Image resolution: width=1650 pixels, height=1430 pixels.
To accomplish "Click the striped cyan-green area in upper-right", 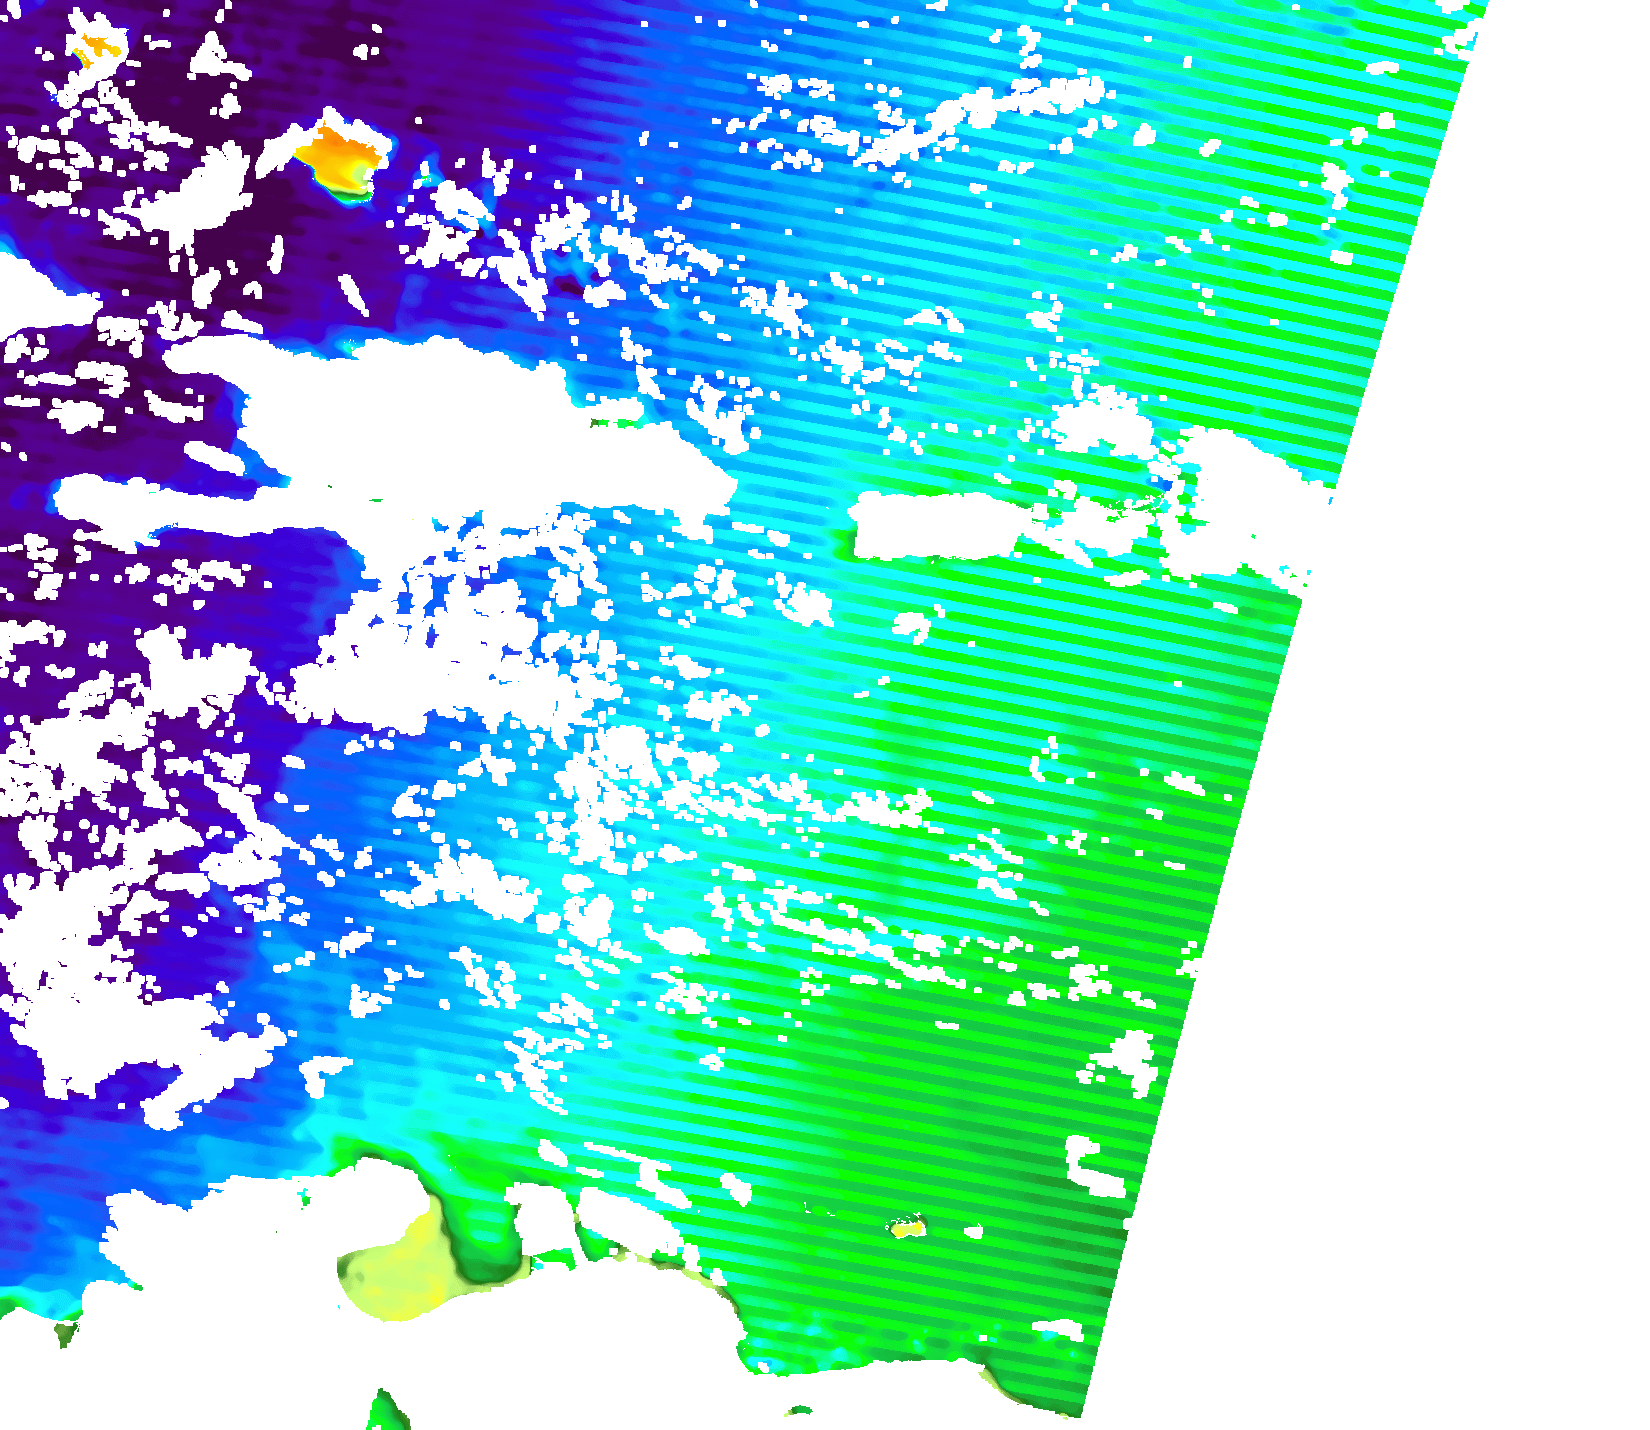I will tap(1250, 250).
